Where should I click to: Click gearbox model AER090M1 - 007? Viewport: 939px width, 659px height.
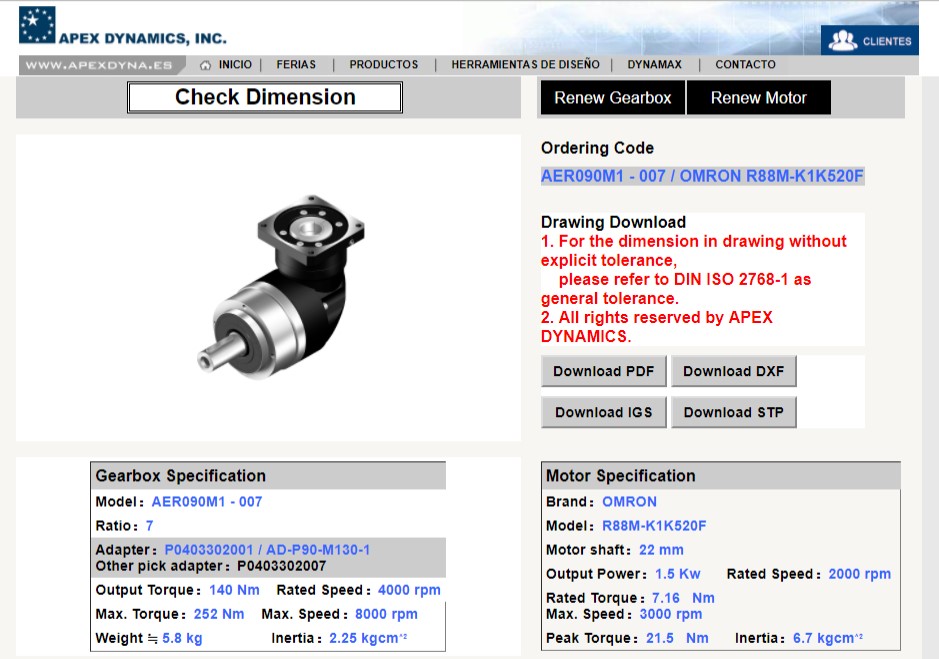pos(207,501)
